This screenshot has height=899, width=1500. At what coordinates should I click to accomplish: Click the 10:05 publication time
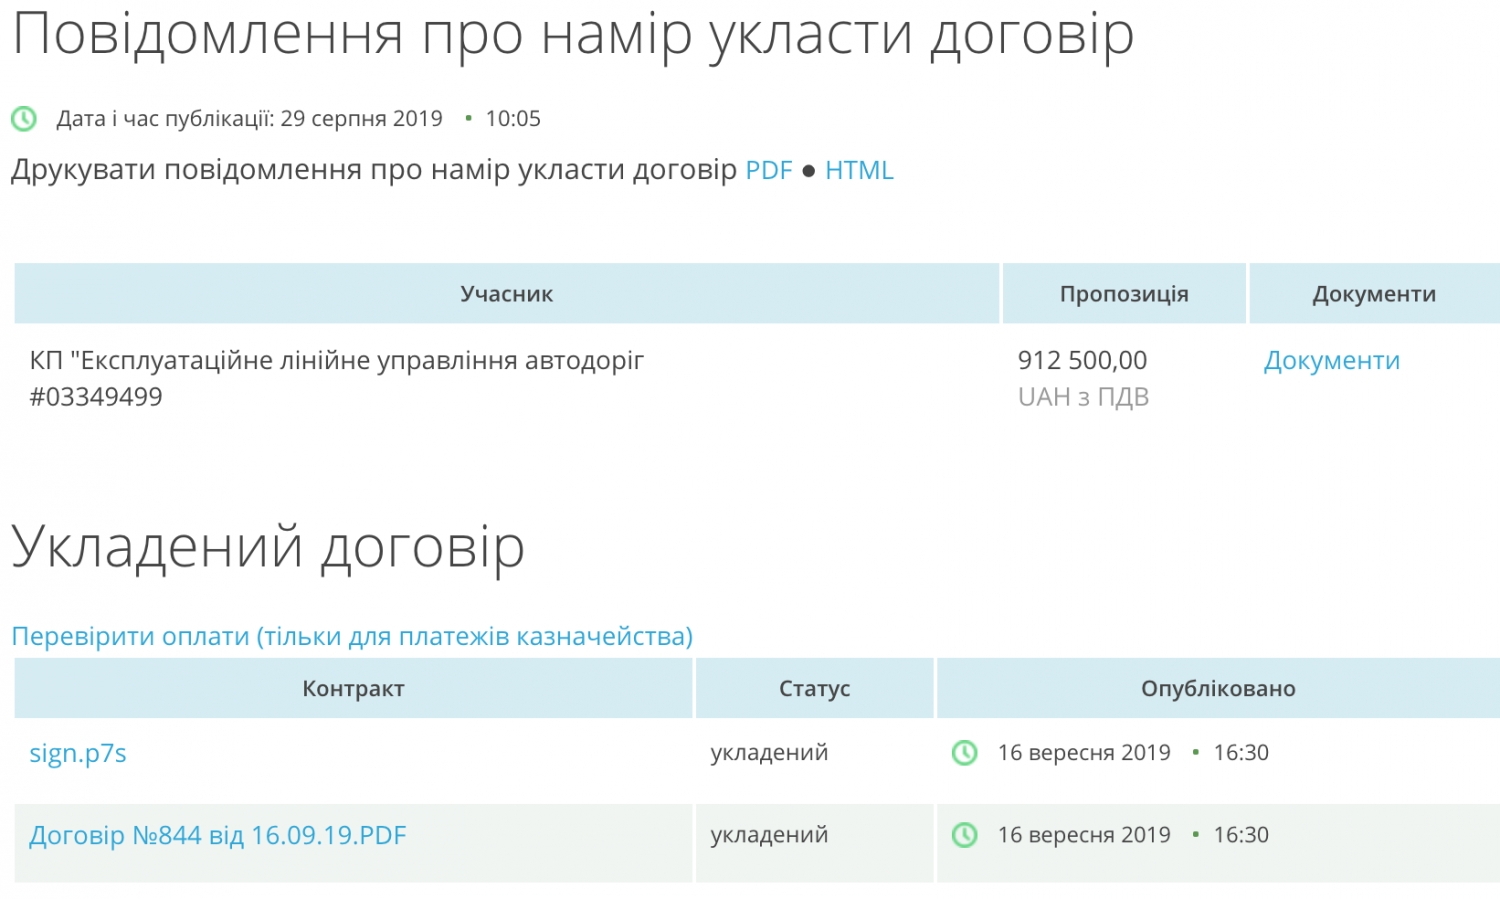513,119
